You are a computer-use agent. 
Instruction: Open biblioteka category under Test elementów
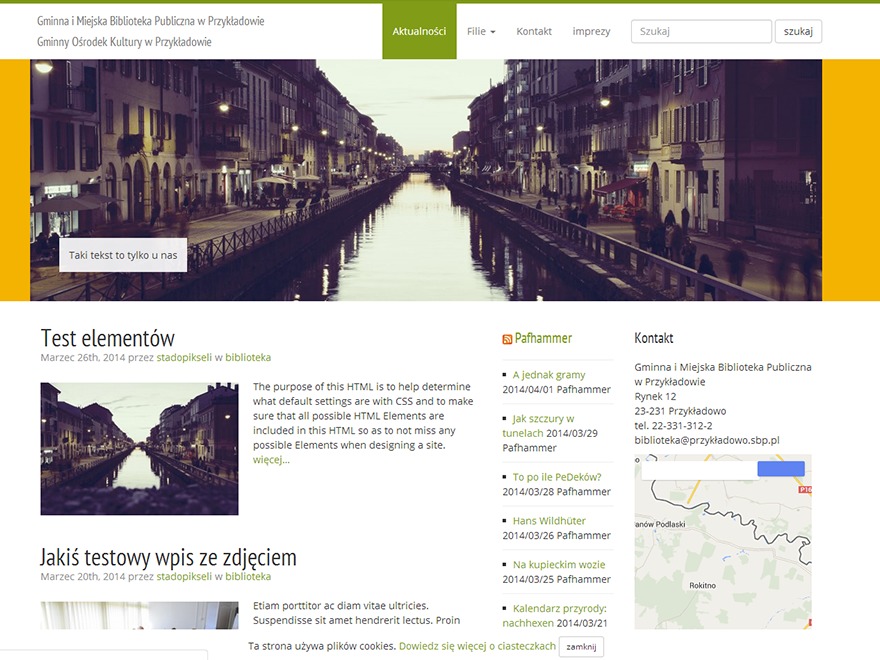248,358
